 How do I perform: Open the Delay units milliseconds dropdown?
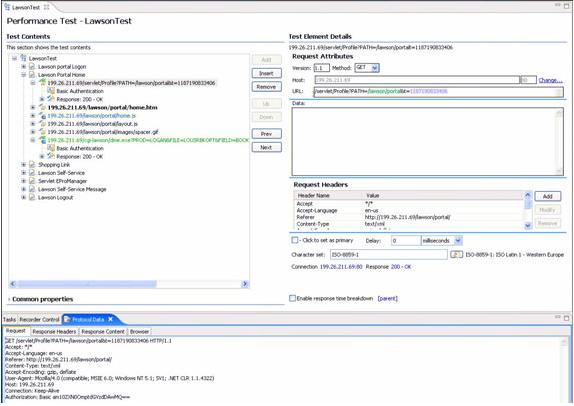tap(458, 241)
